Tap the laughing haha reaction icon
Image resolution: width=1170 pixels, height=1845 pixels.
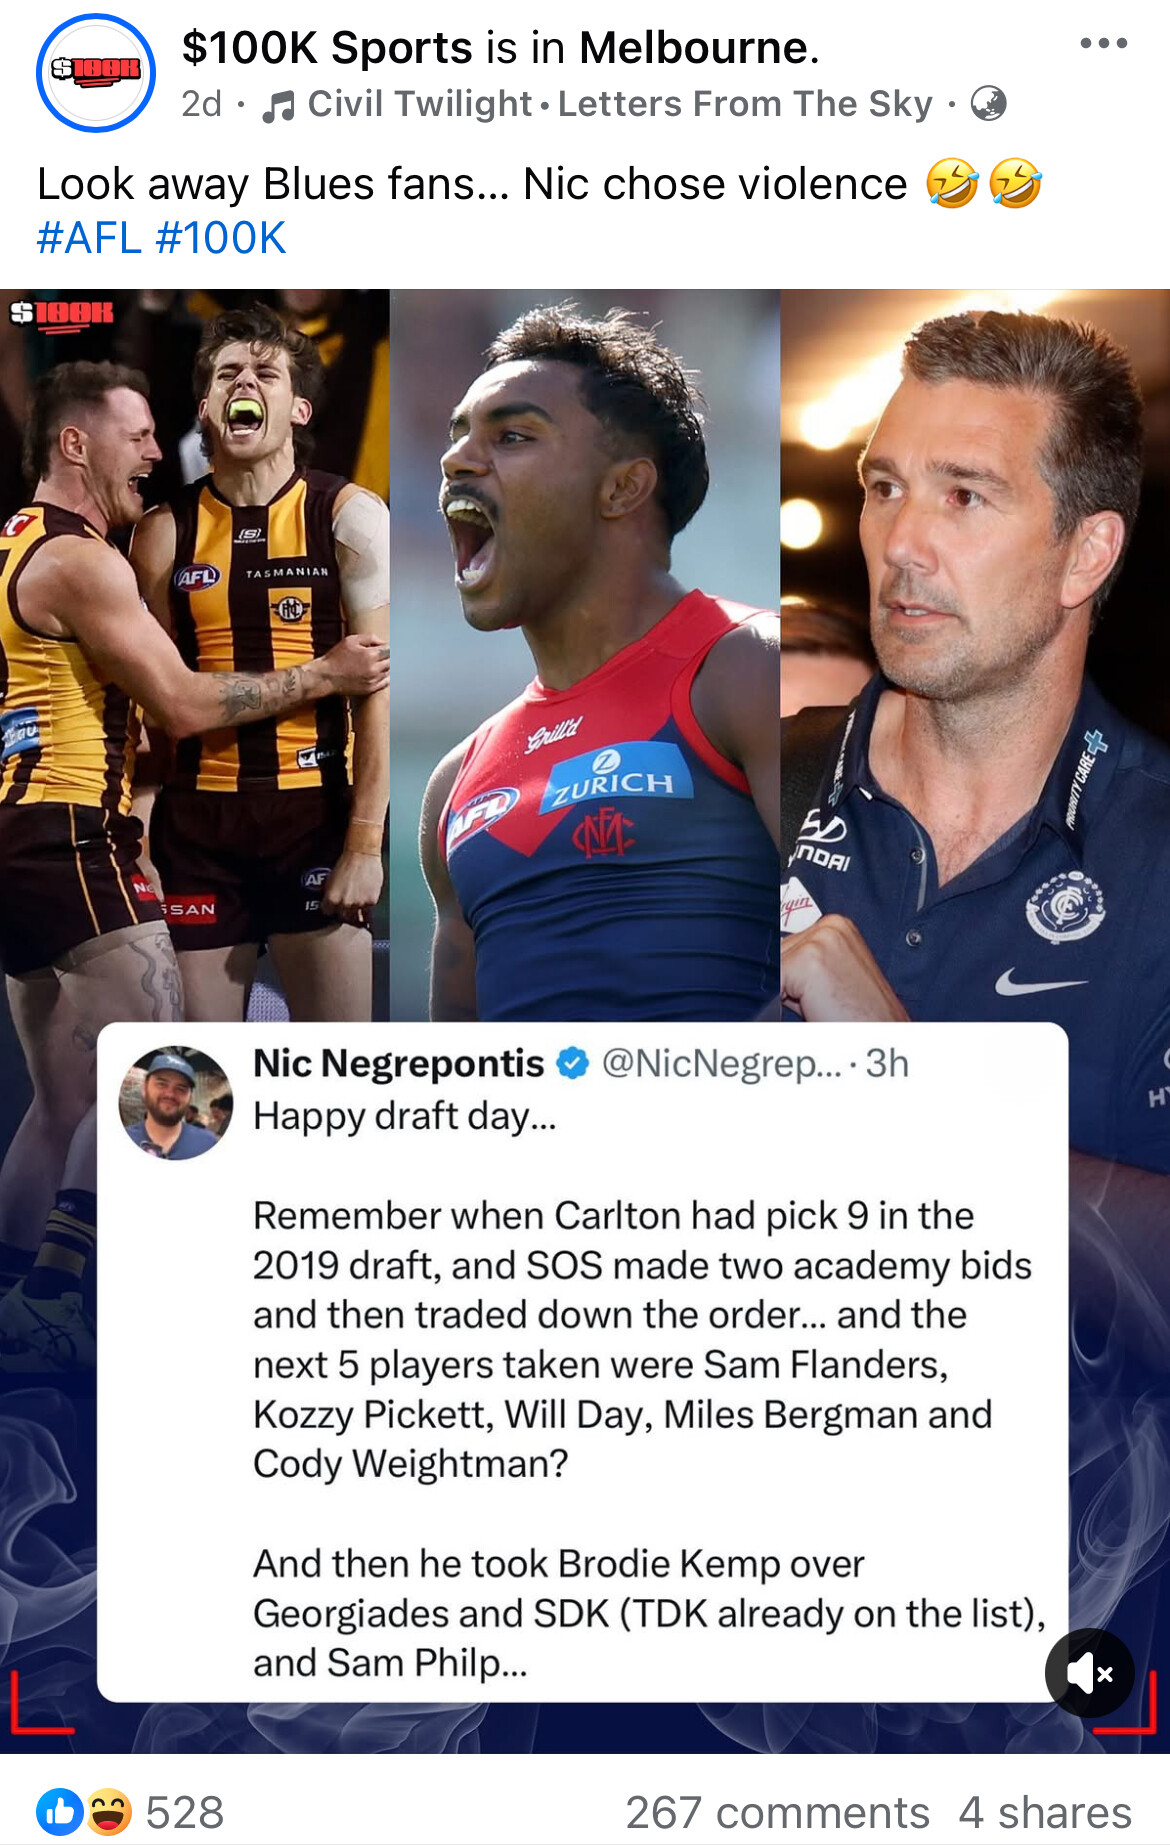click(x=108, y=1812)
